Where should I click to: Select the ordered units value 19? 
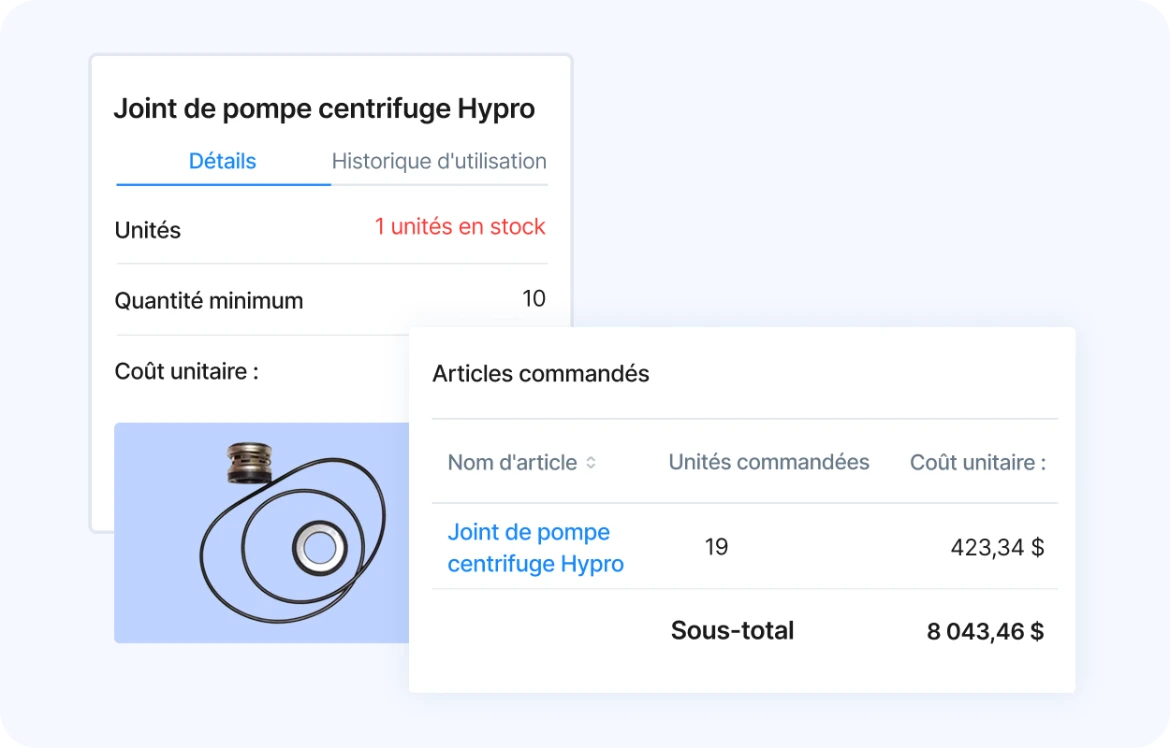(716, 547)
